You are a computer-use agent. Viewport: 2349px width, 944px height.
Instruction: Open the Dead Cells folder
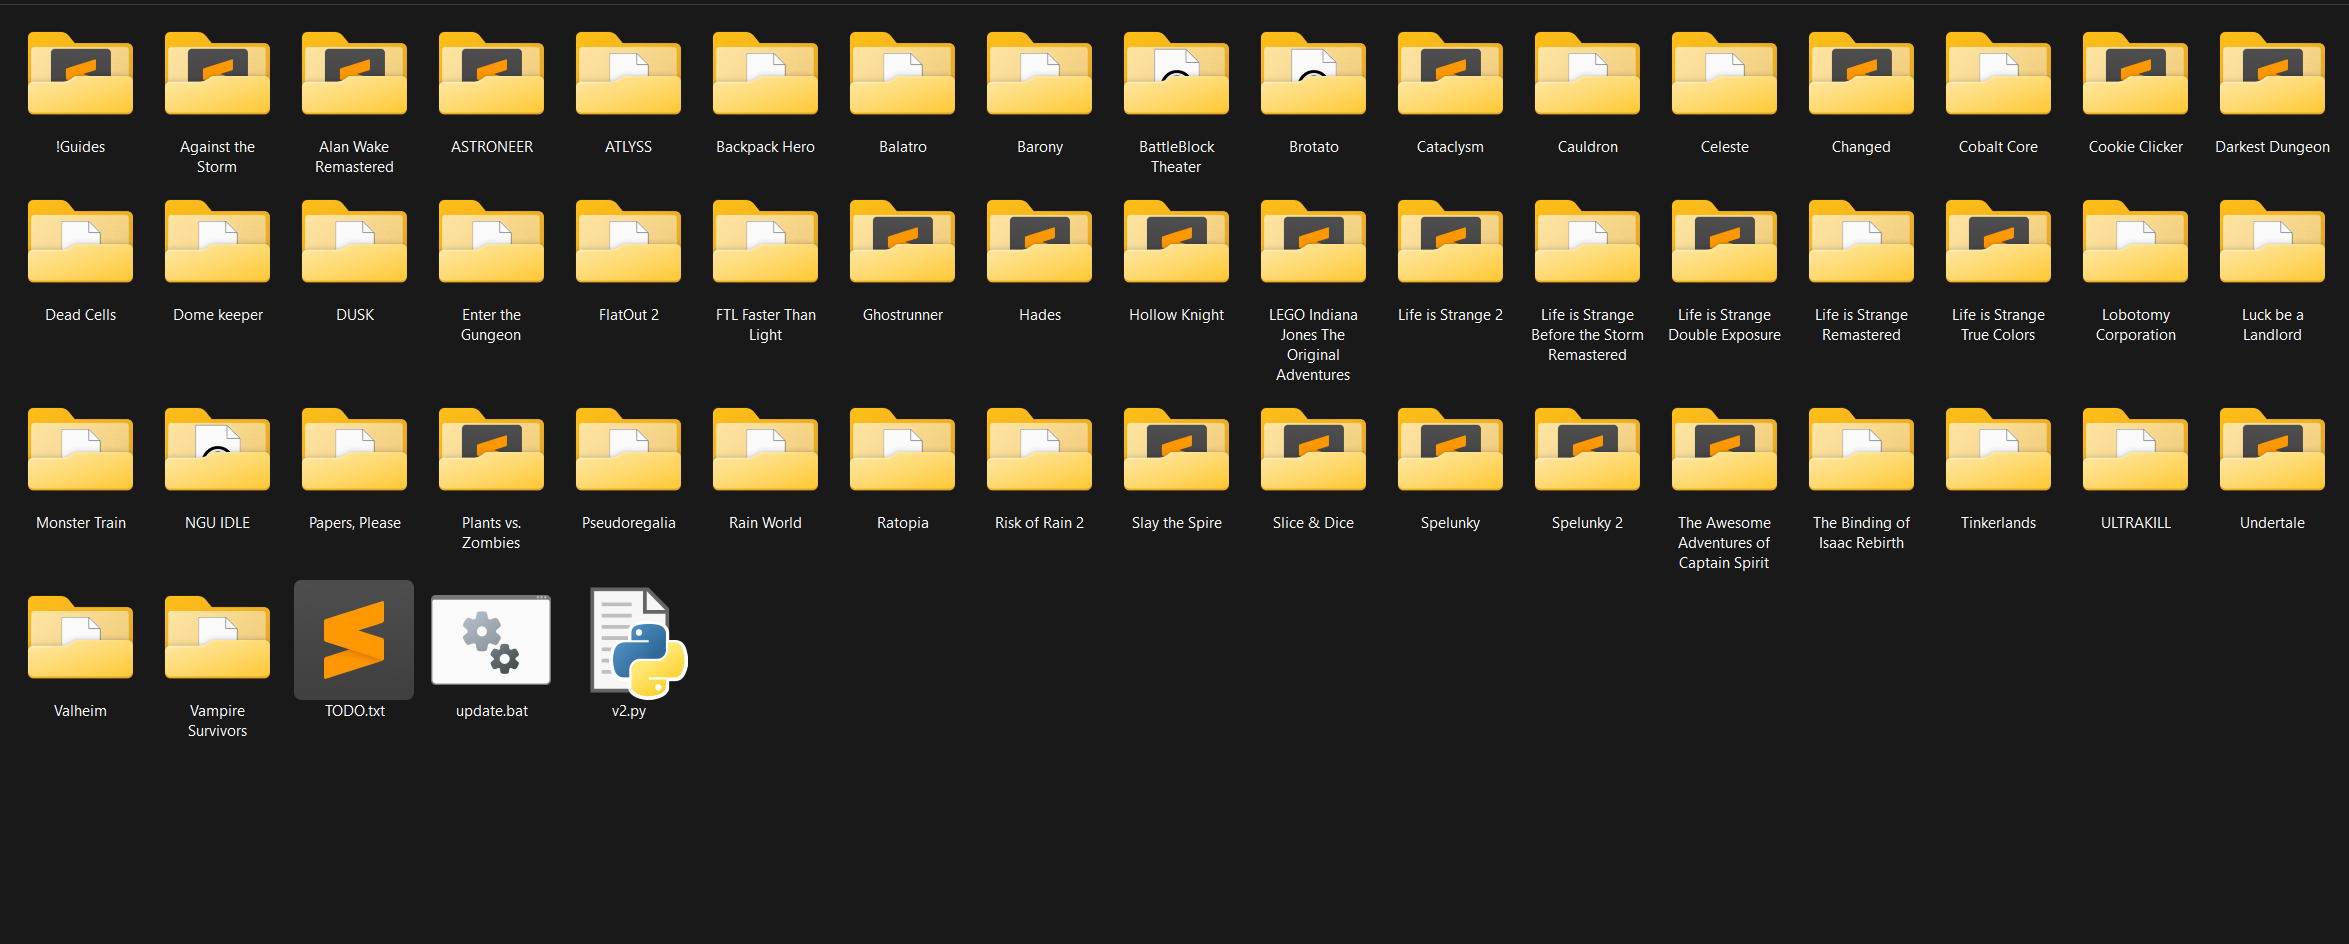(x=80, y=241)
